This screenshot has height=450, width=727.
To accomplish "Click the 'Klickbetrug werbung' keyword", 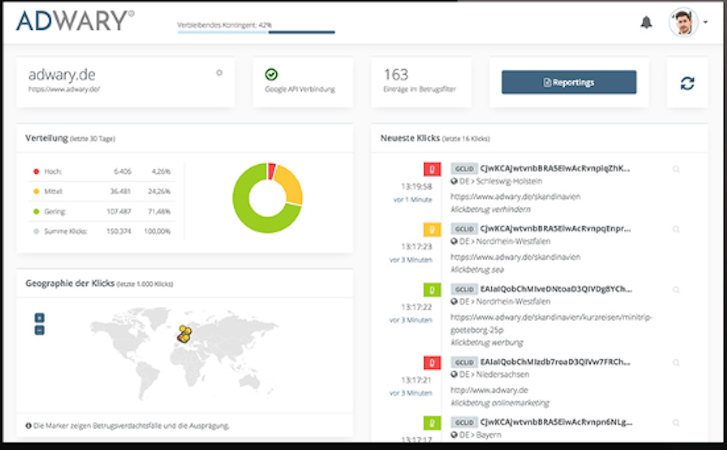I will pyautogui.click(x=487, y=342).
